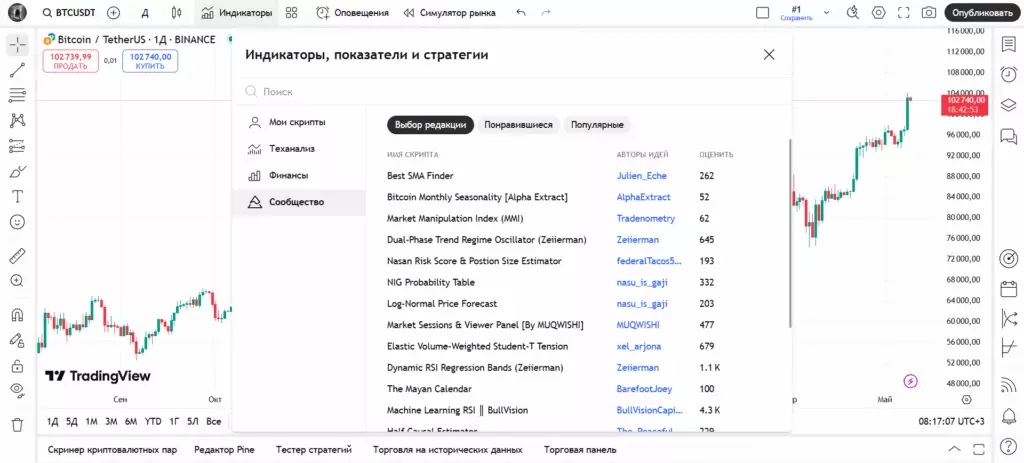Open the alerts clock panel

point(1008,74)
